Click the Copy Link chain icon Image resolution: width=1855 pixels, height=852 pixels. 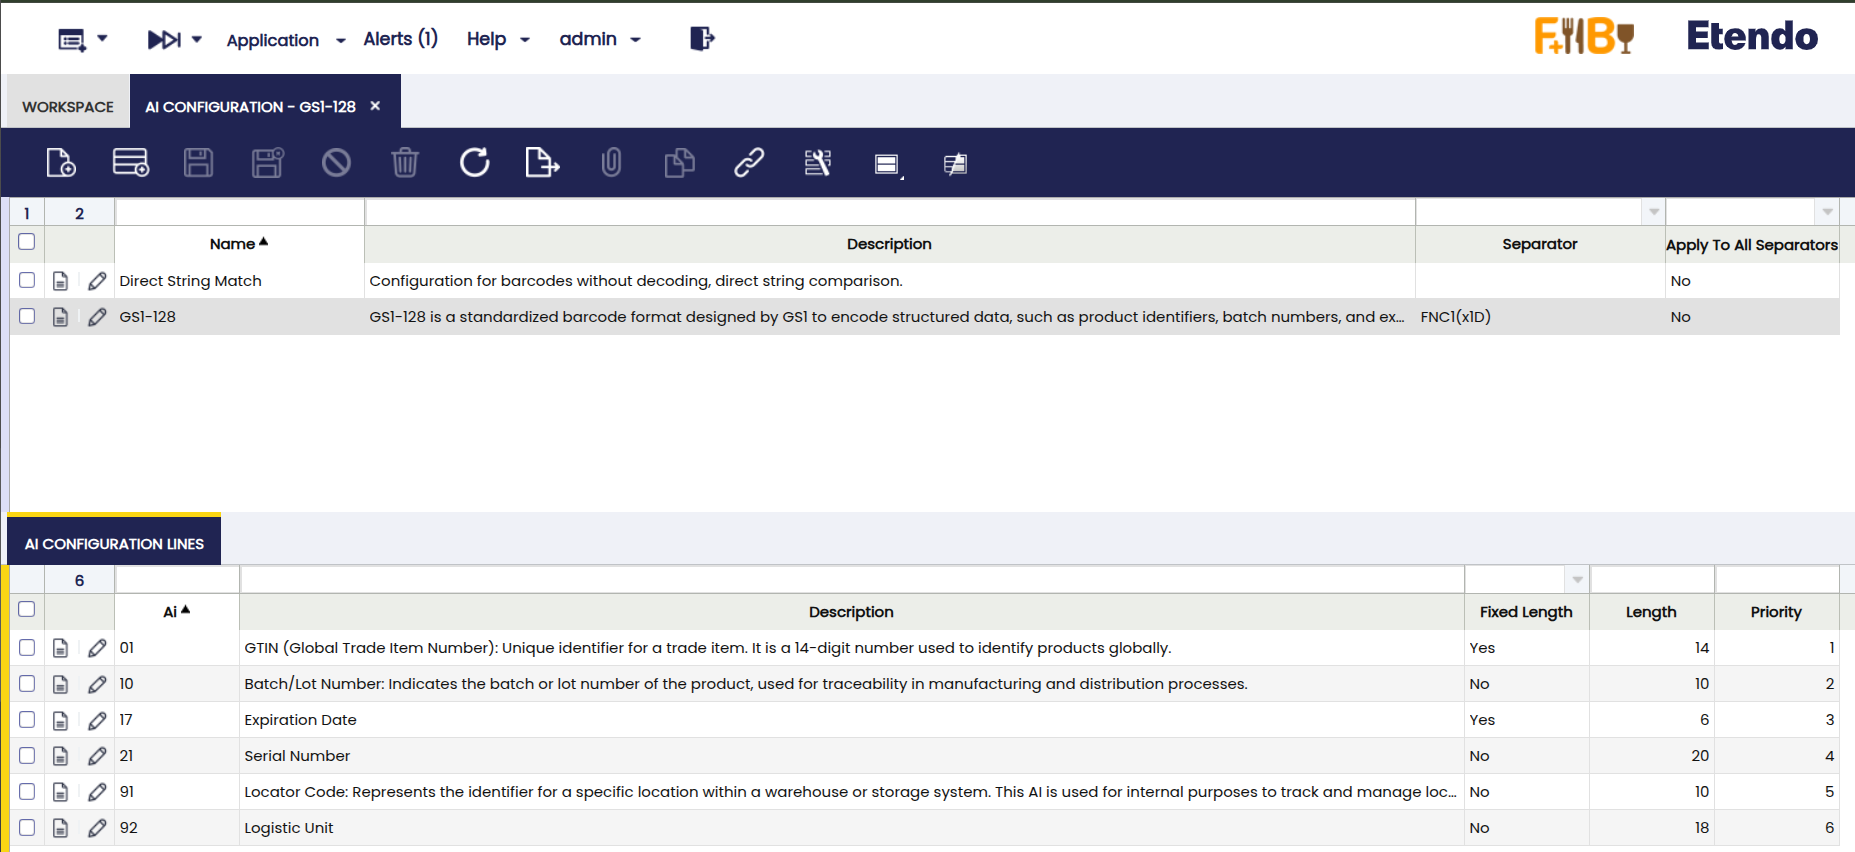[749, 162]
